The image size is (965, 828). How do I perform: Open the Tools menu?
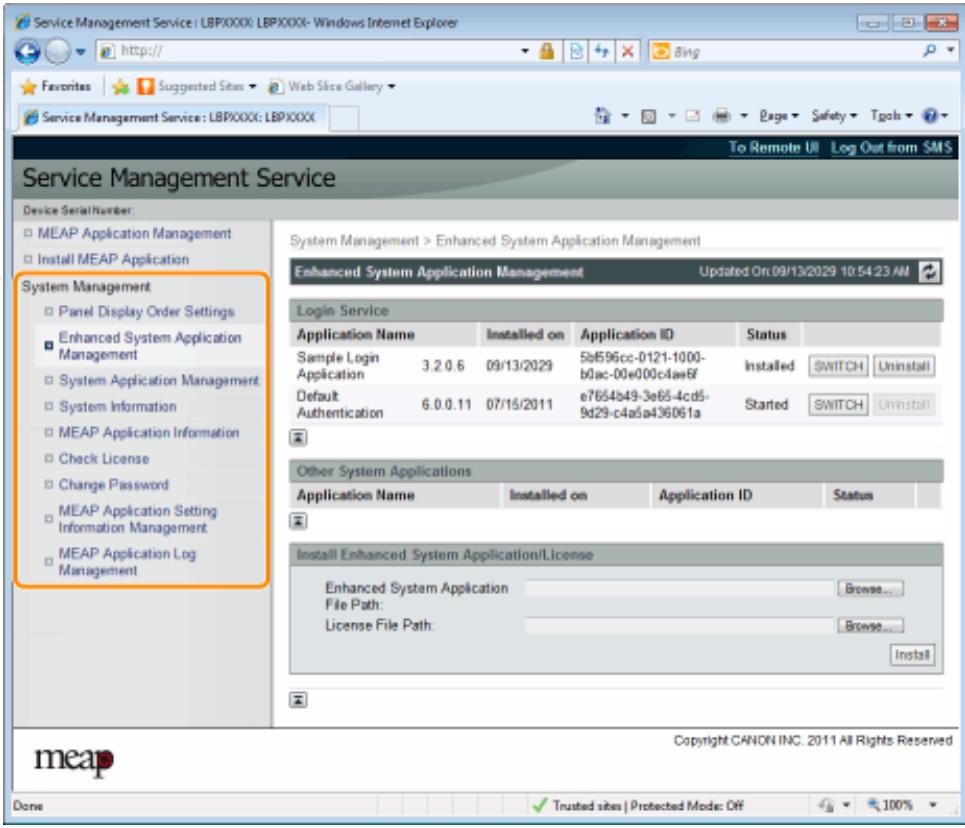click(891, 116)
